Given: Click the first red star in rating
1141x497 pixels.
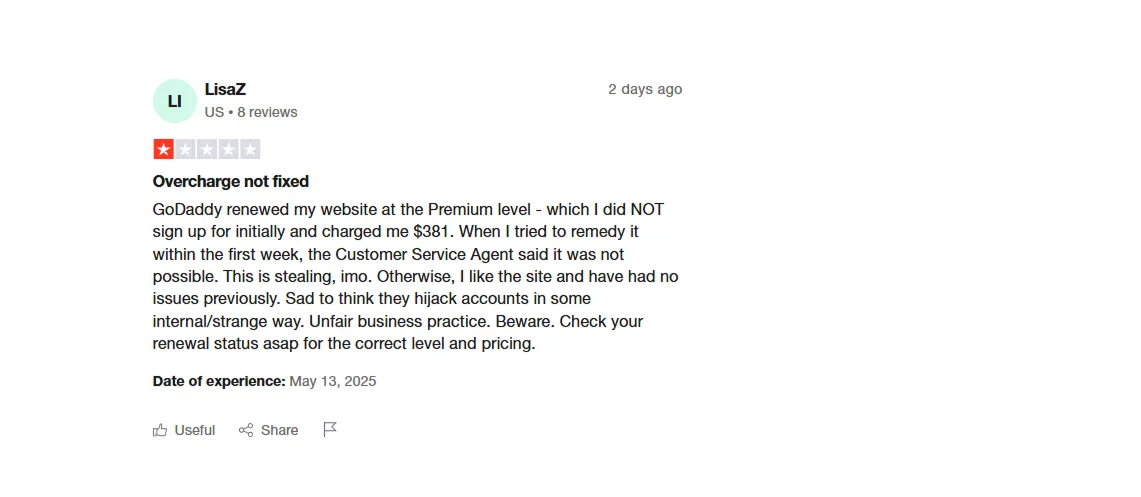Looking at the screenshot, I should 163,149.
